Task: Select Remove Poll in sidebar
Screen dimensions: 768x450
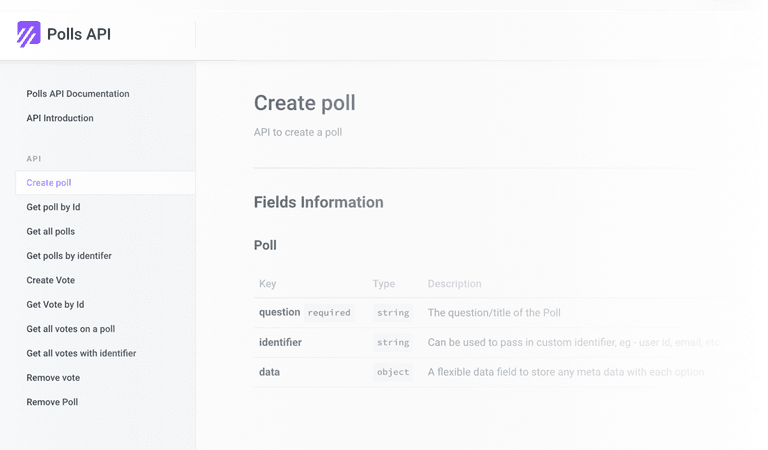Action: pos(52,402)
